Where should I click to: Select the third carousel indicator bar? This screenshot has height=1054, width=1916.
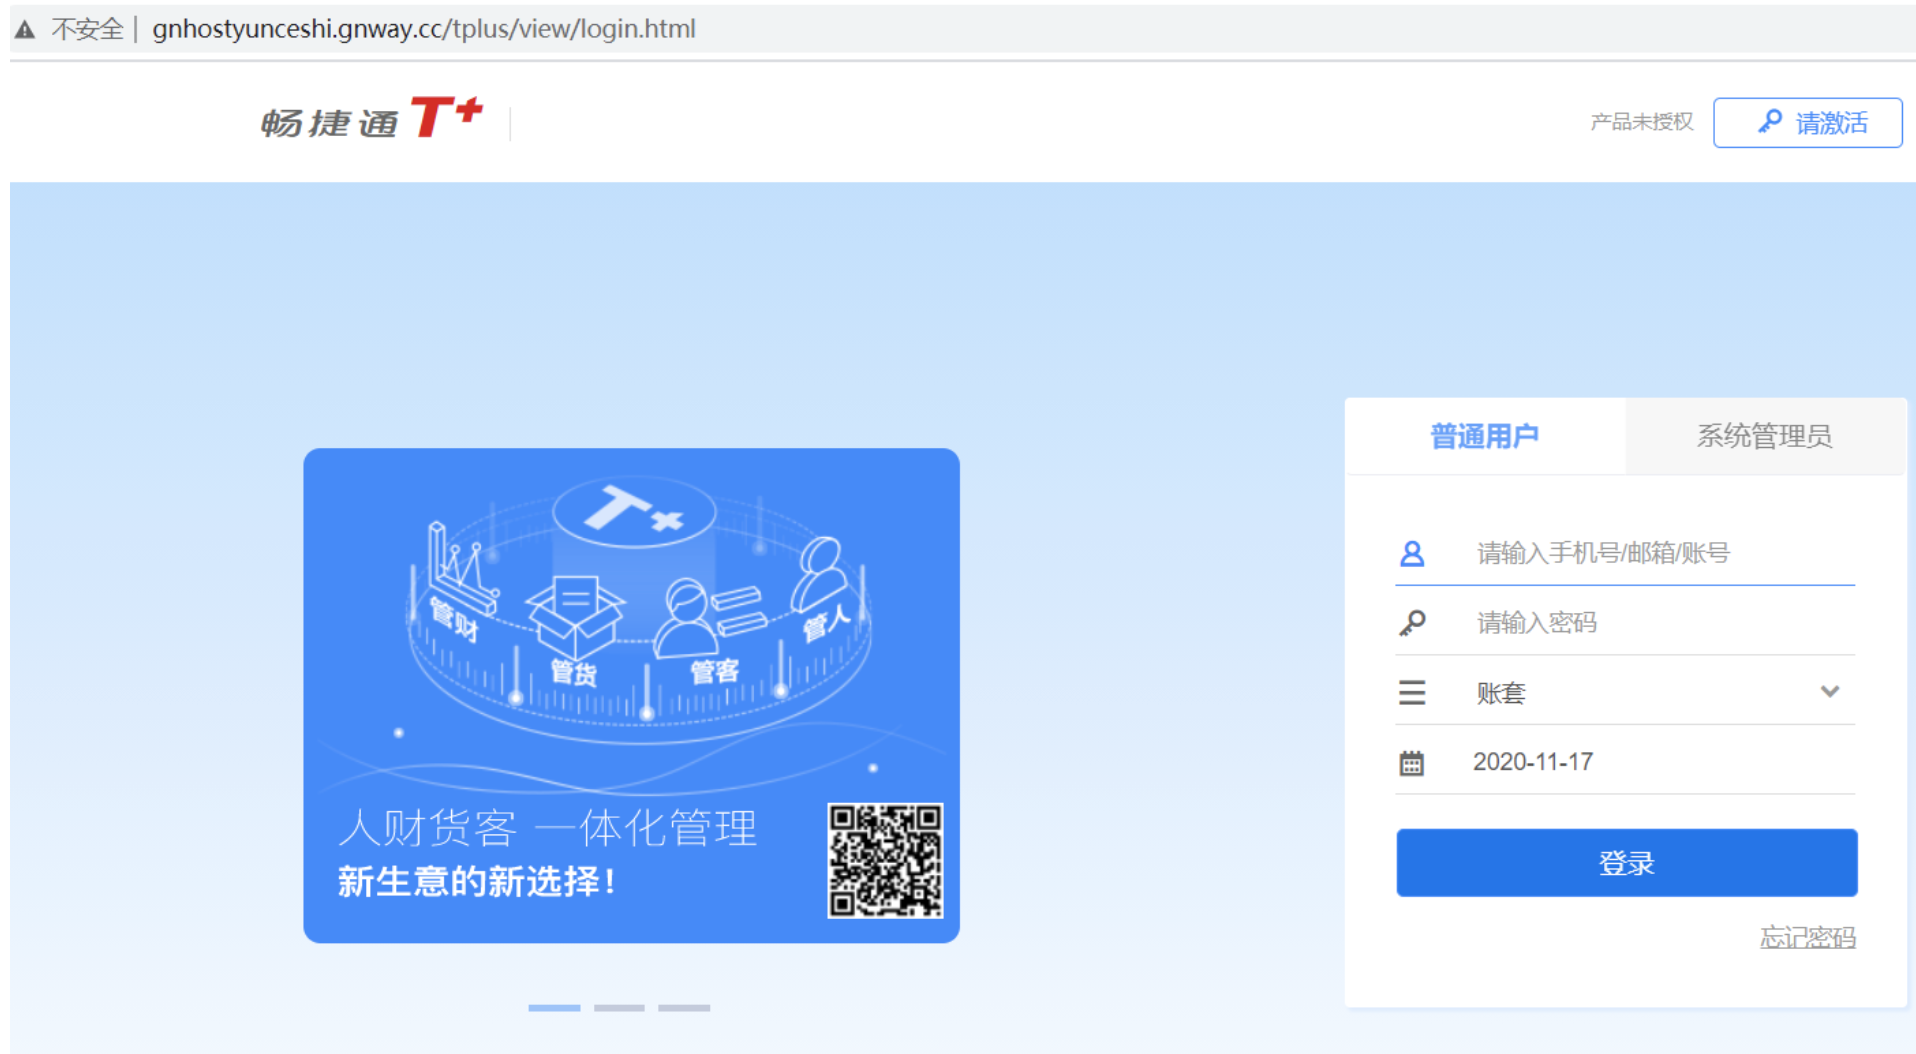[684, 1008]
